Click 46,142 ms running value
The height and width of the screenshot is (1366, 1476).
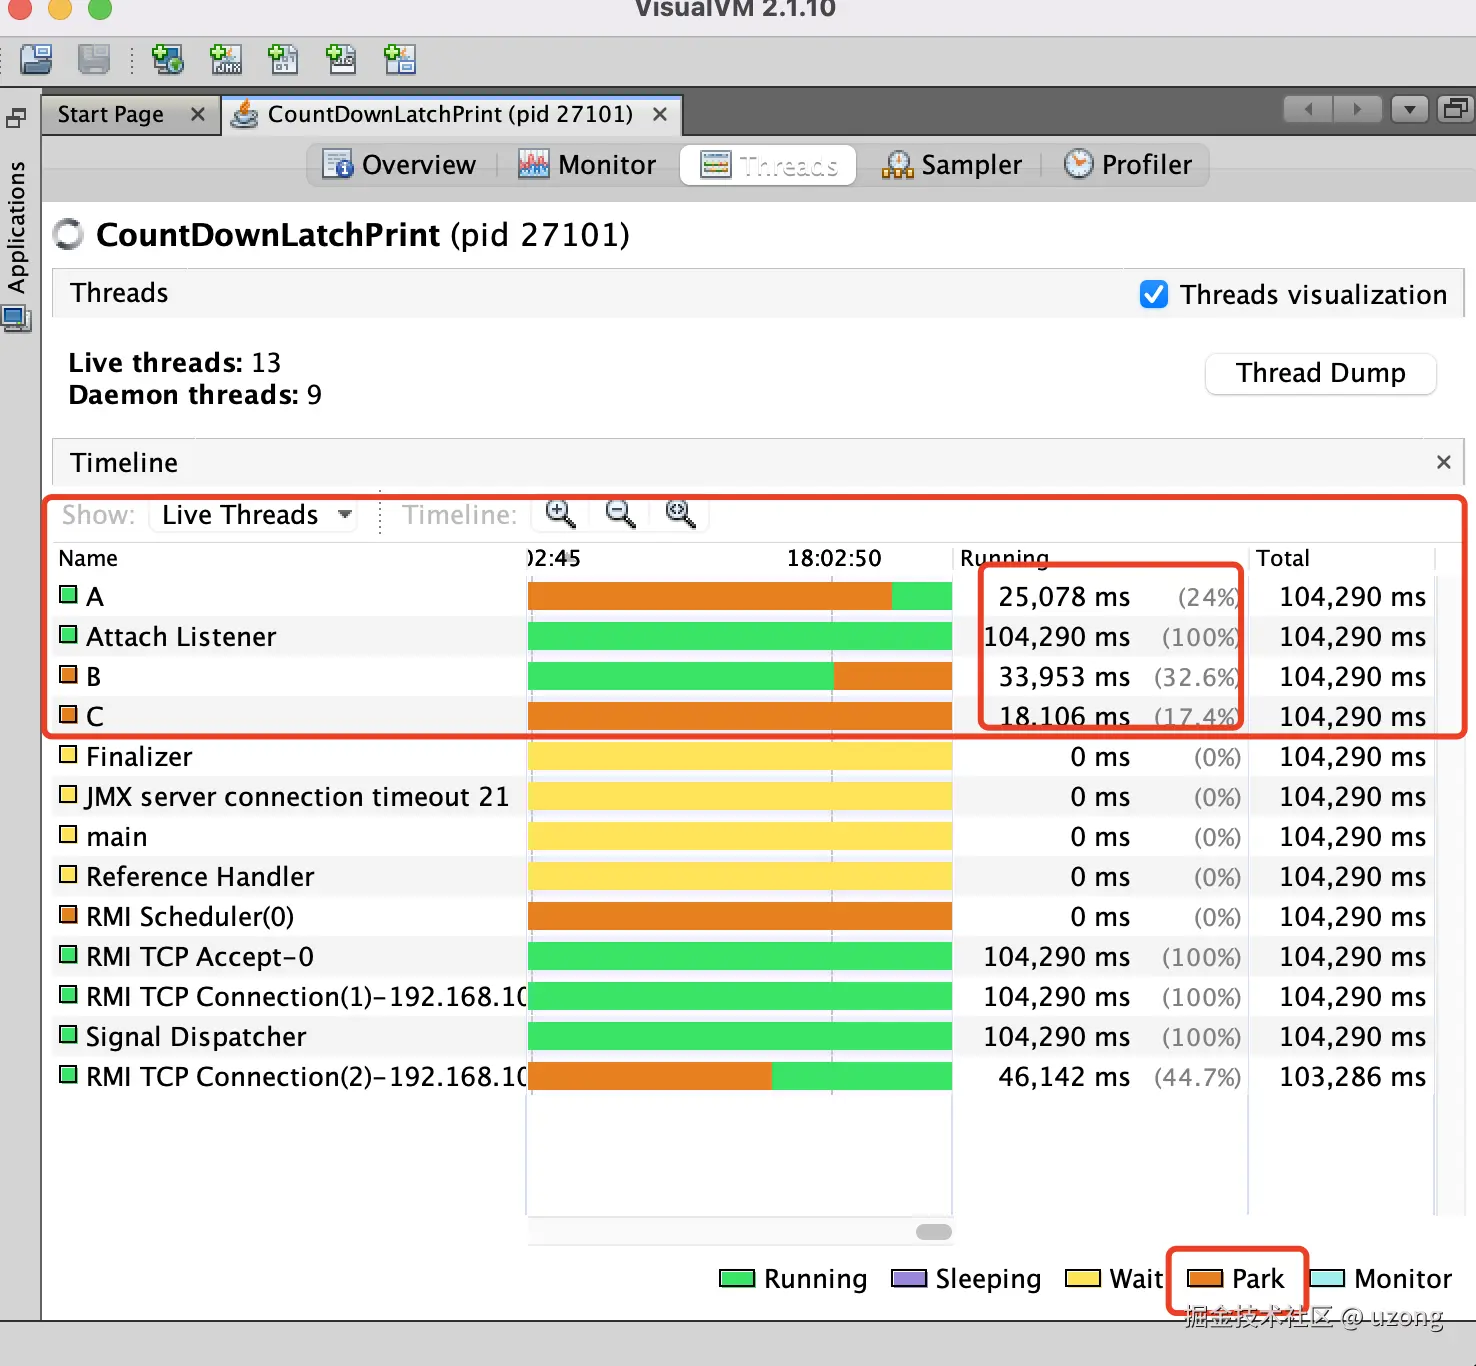tap(1064, 1077)
